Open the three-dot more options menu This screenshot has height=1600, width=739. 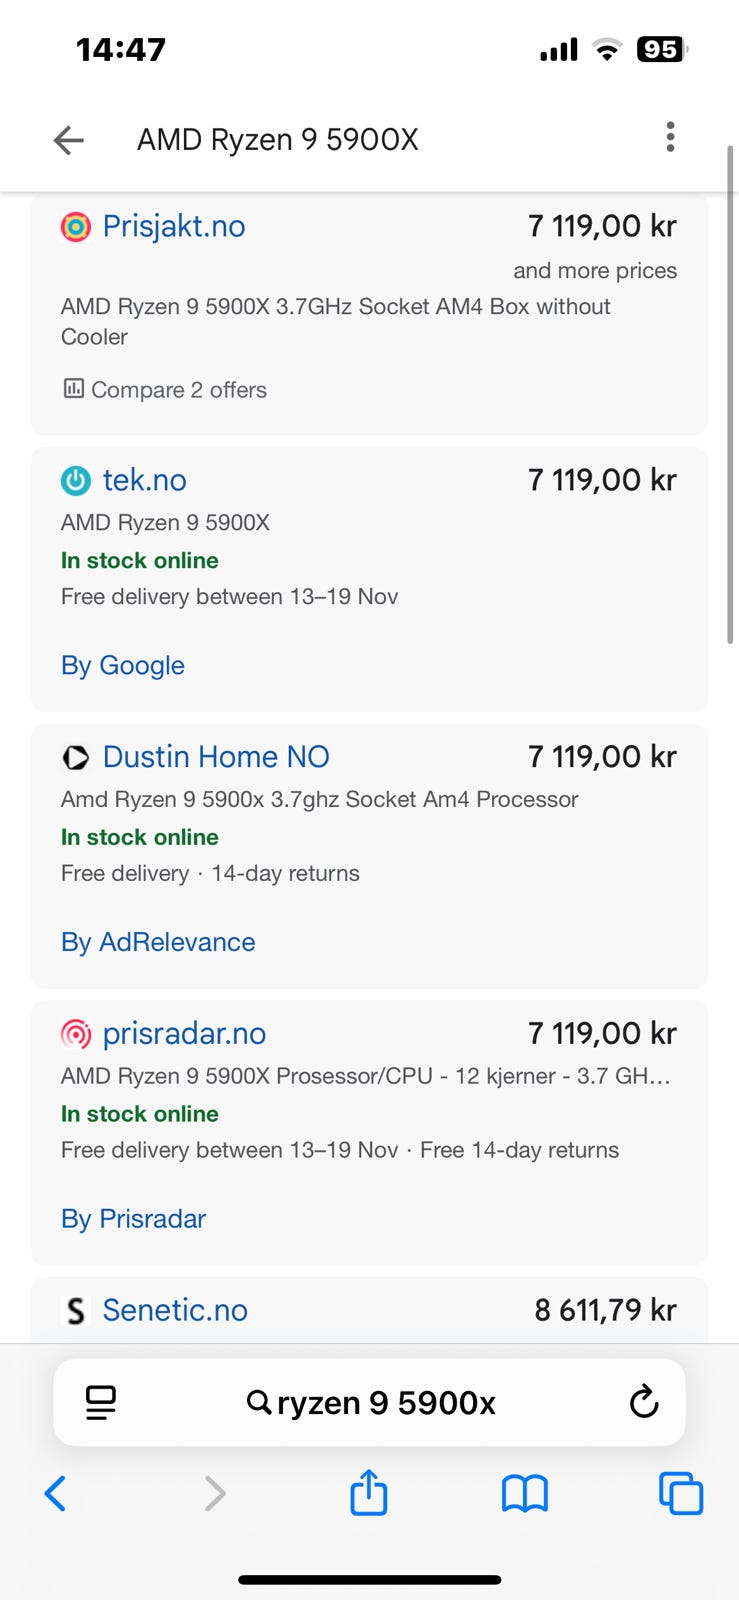(670, 137)
